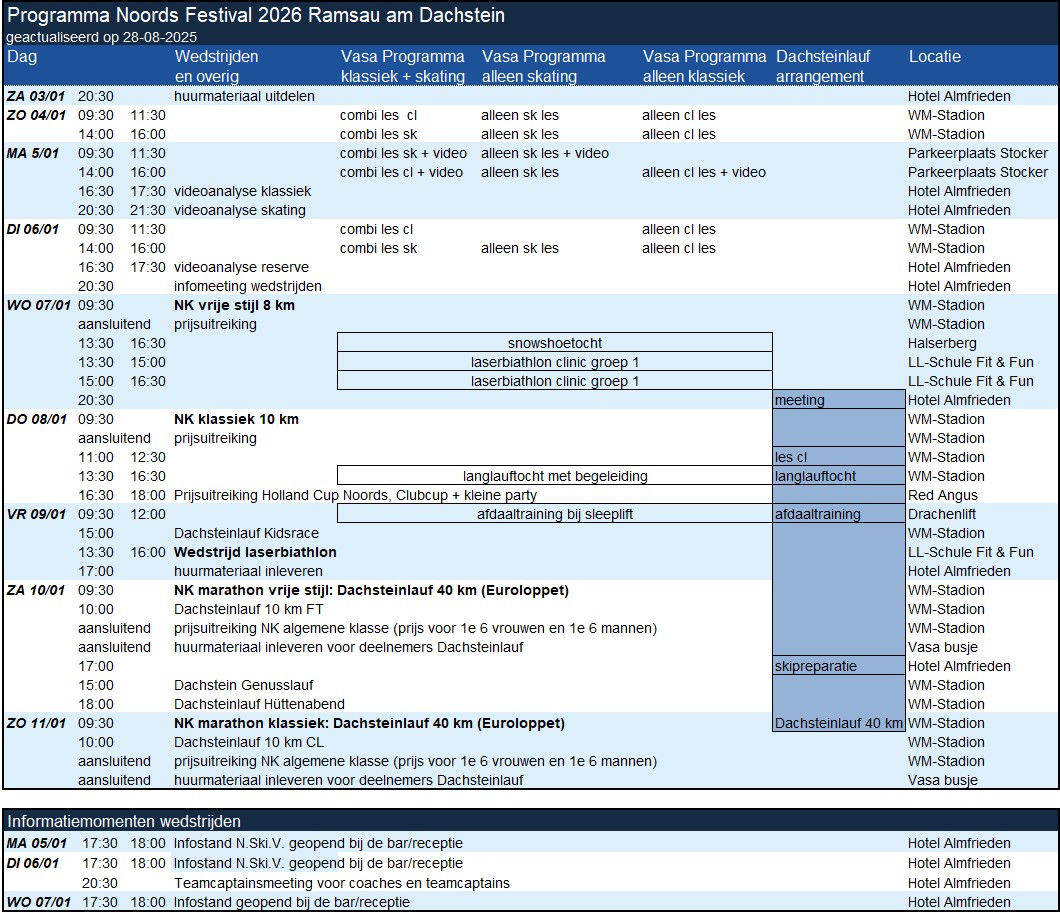Click 'huurmateriaal inleveren' cell on Friday
Image resolution: width=1060 pixels, height=913 pixels.
(x=248, y=571)
